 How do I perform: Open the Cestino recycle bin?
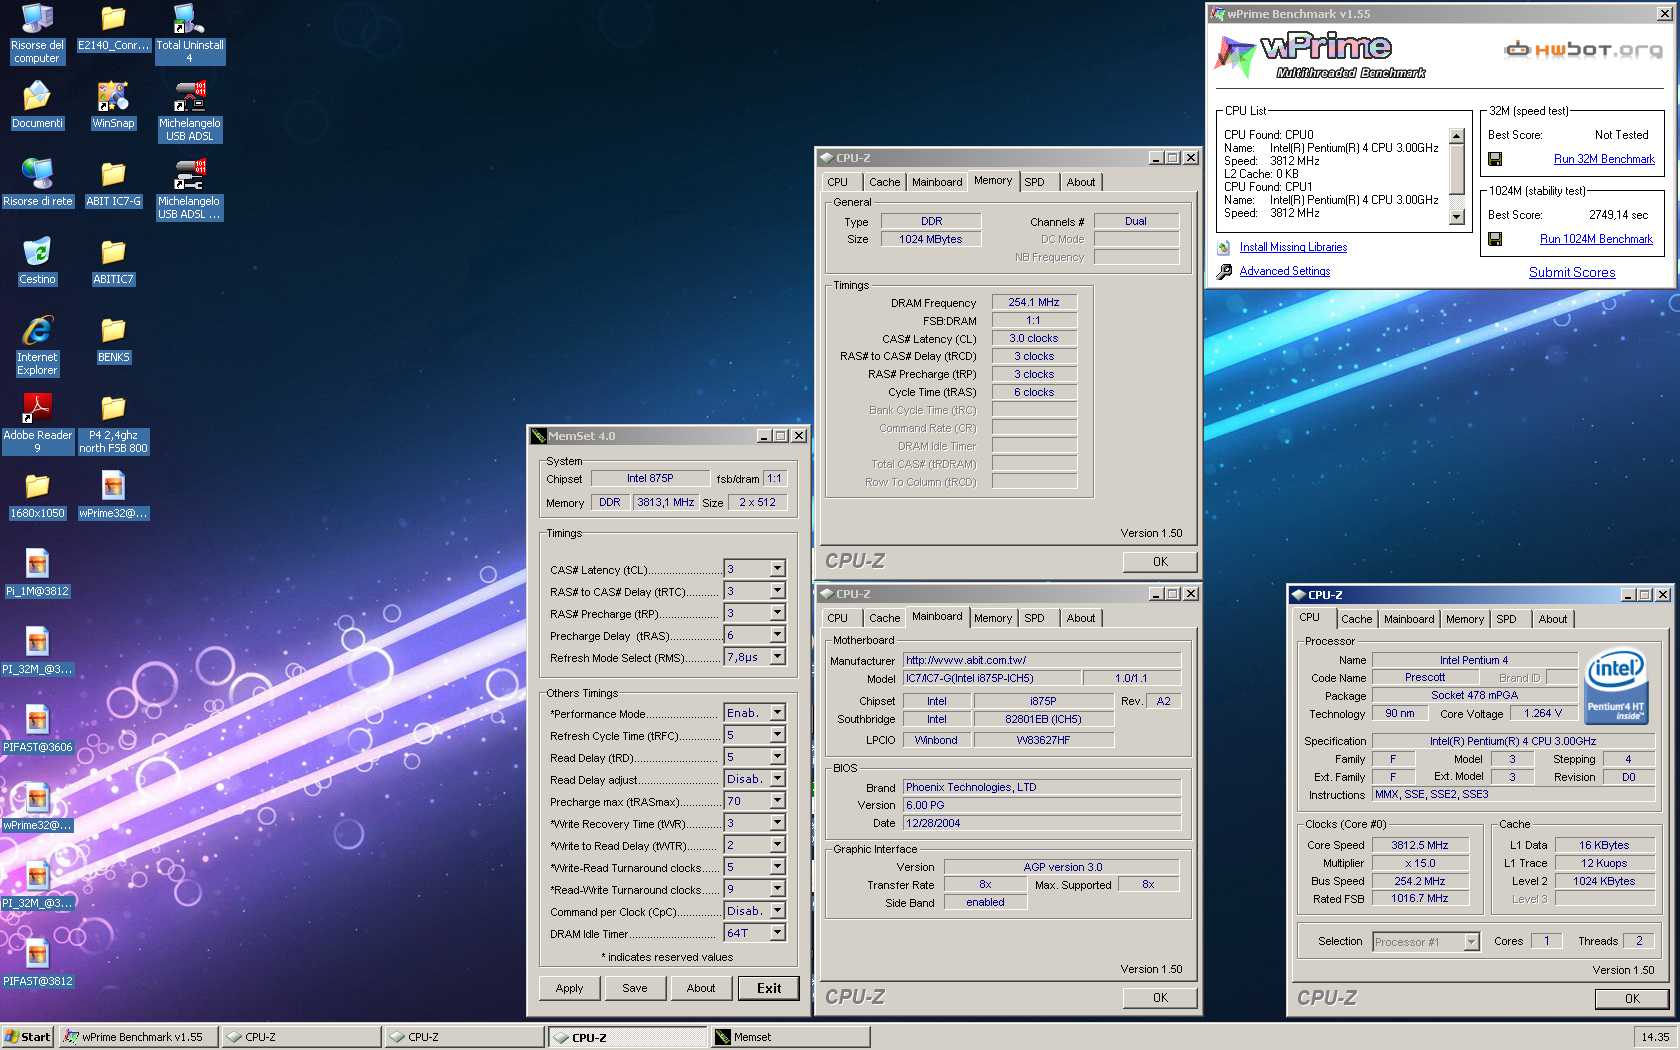37,261
